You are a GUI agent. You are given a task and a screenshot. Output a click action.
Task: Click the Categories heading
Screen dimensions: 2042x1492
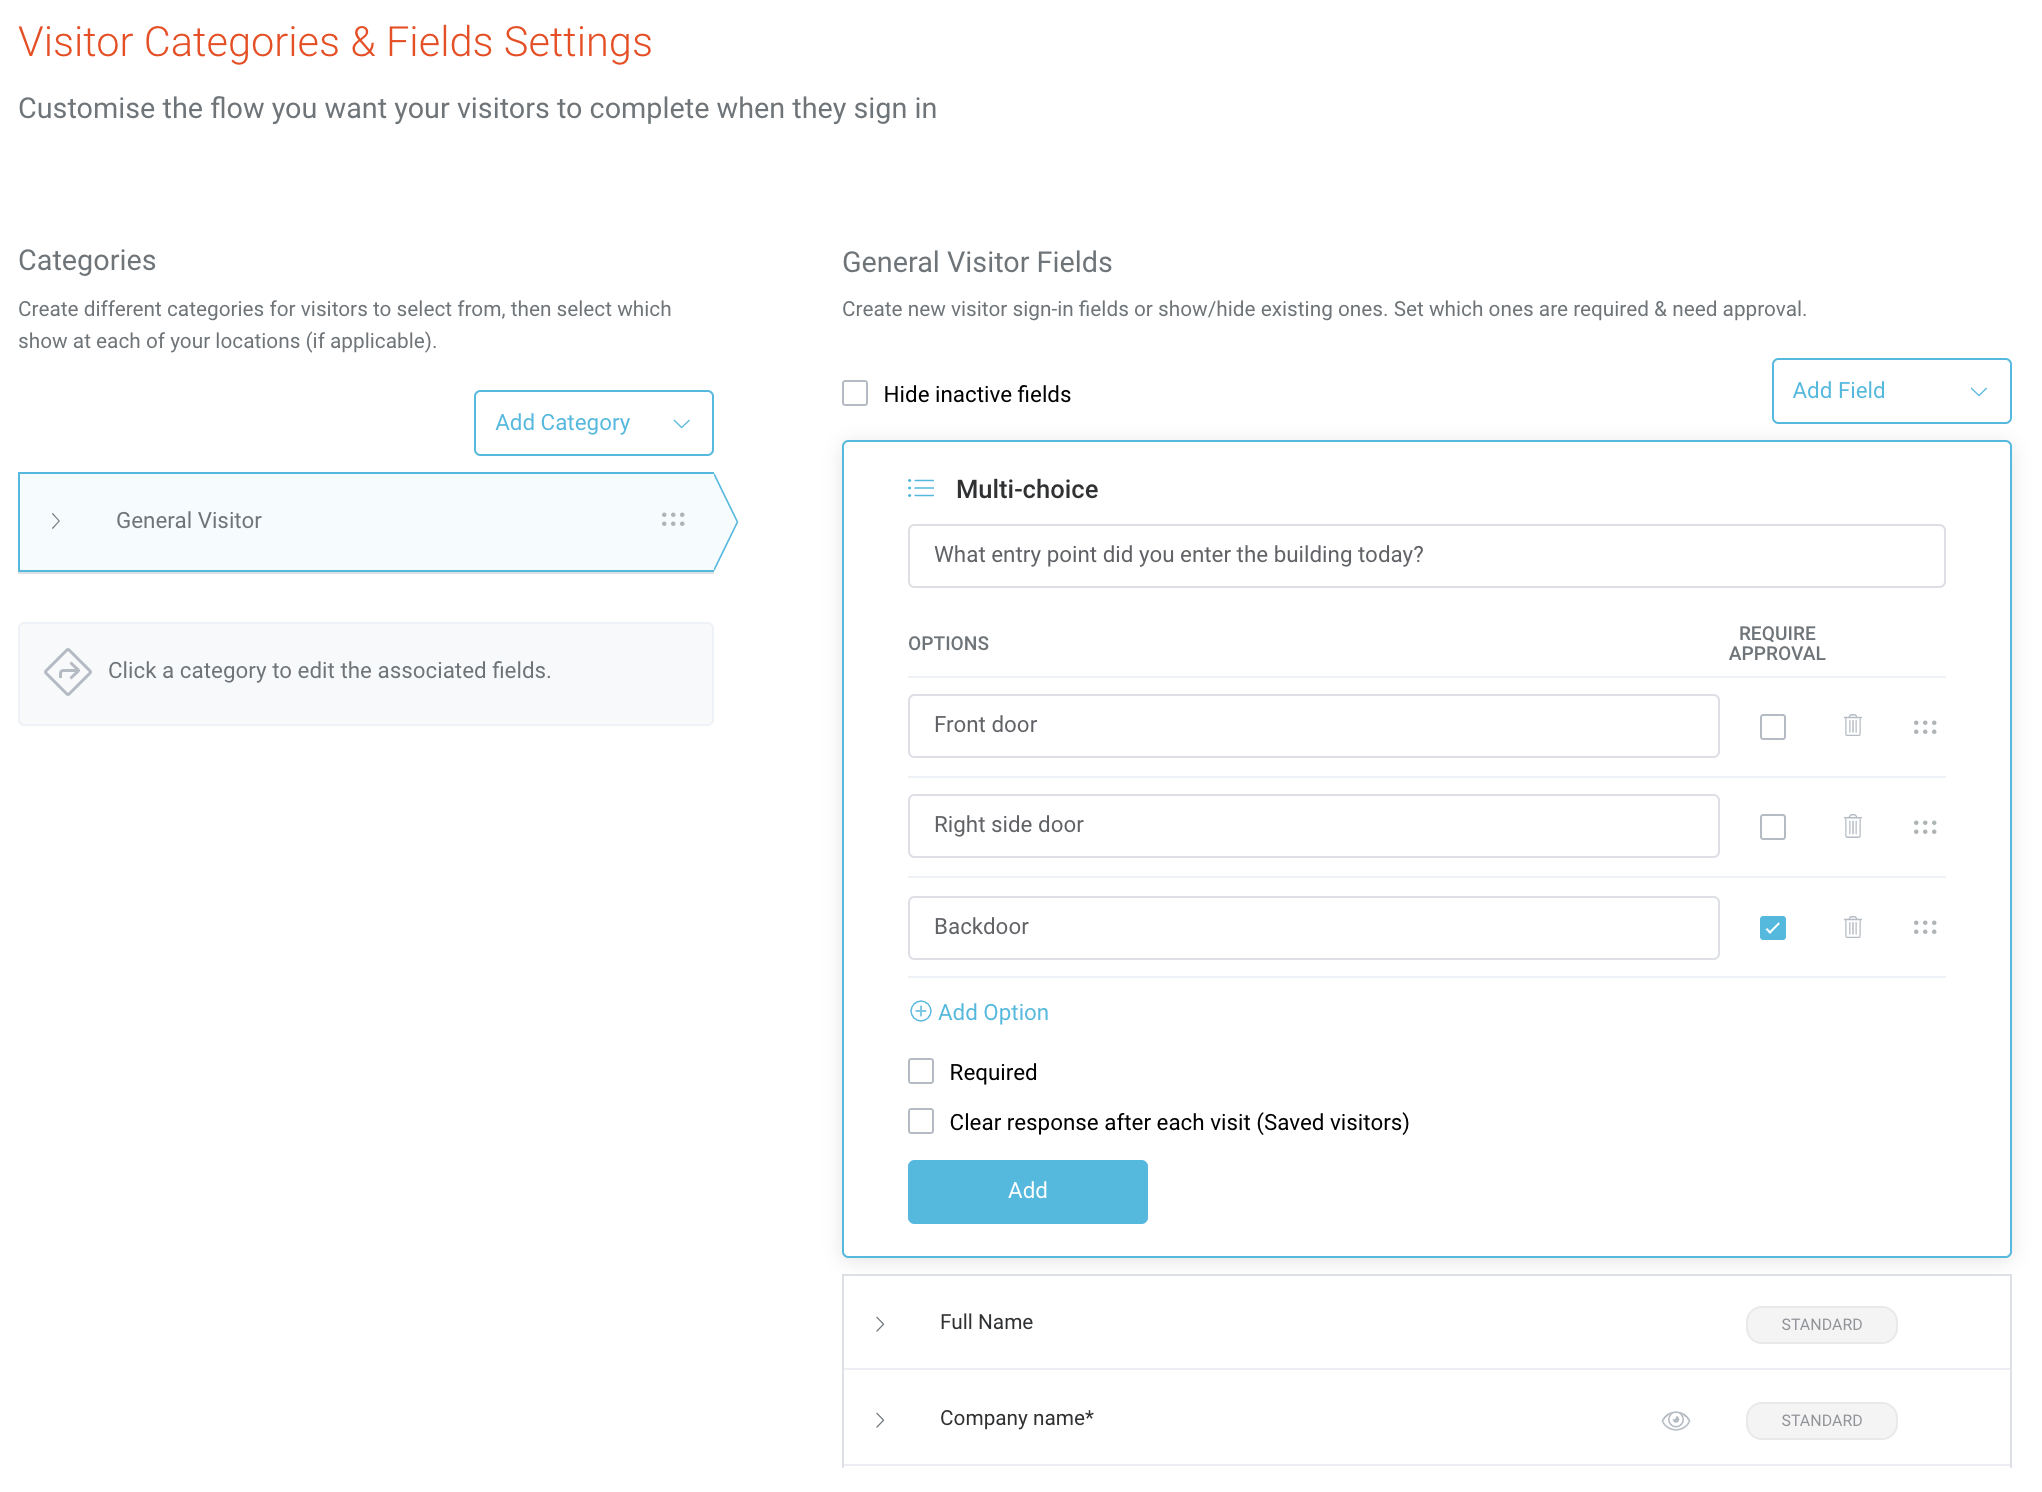[87, 260]
